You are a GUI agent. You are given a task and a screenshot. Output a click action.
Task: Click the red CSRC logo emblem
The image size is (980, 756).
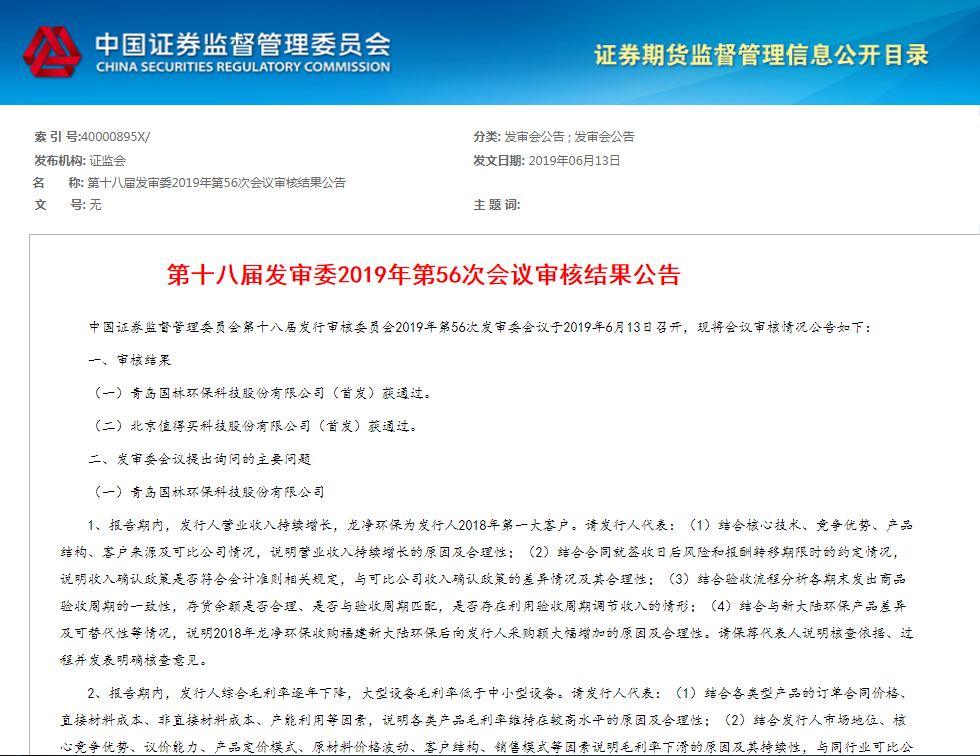52,52
